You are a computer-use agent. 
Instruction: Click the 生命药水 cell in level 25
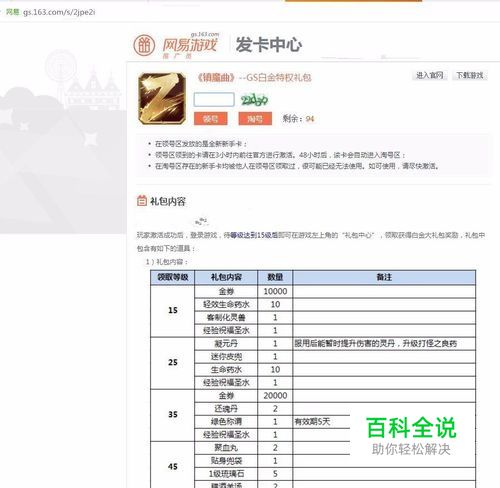(x=226, y=370)
